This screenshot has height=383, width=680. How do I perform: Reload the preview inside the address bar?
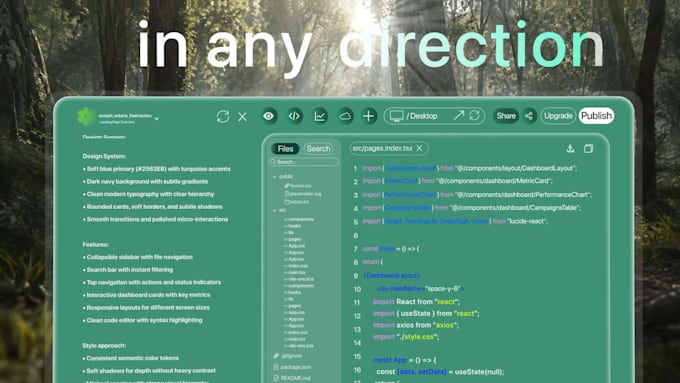tap(474, 115)
